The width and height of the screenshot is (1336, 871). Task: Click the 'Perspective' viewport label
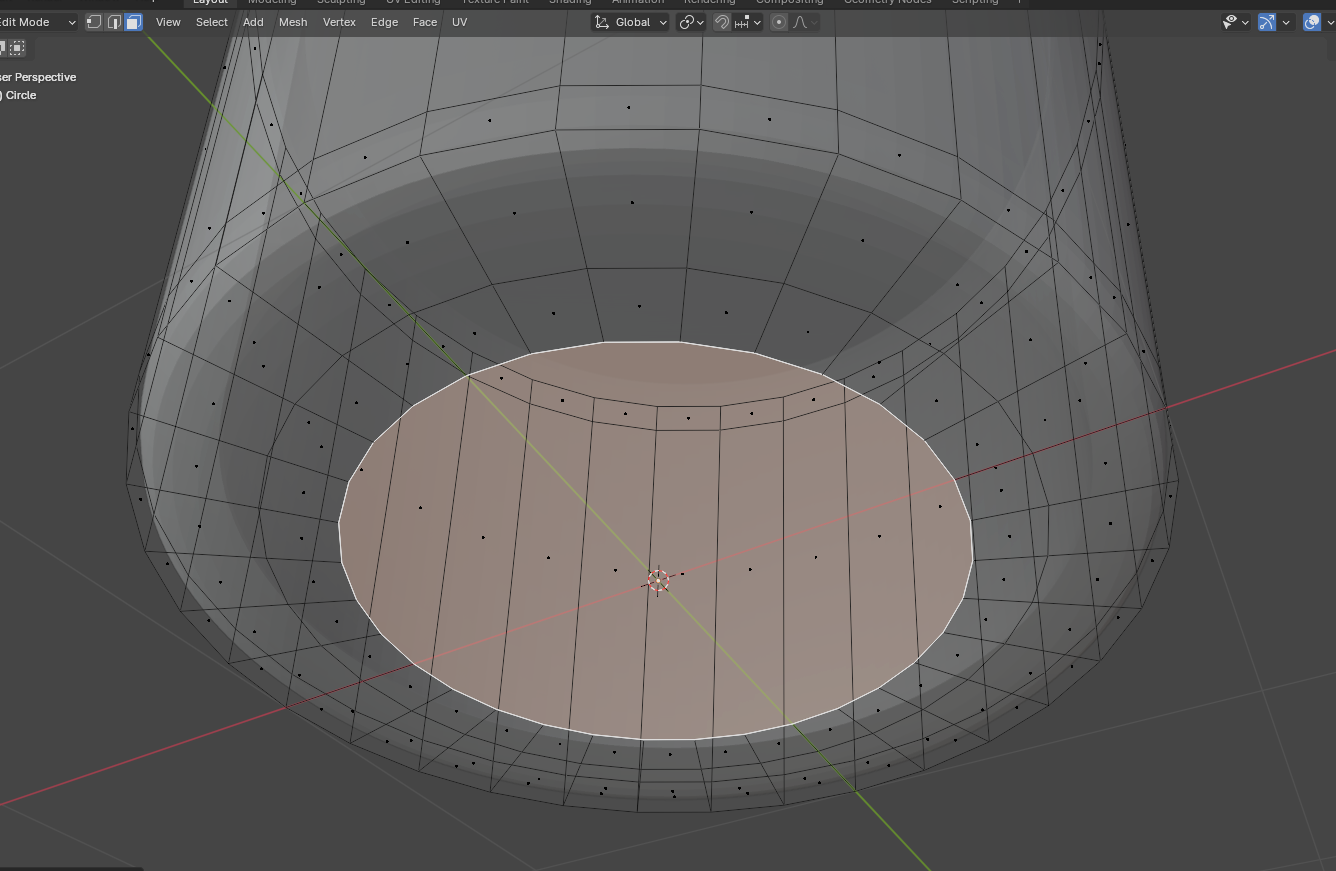pyautogui.click(x=45, y=77)
